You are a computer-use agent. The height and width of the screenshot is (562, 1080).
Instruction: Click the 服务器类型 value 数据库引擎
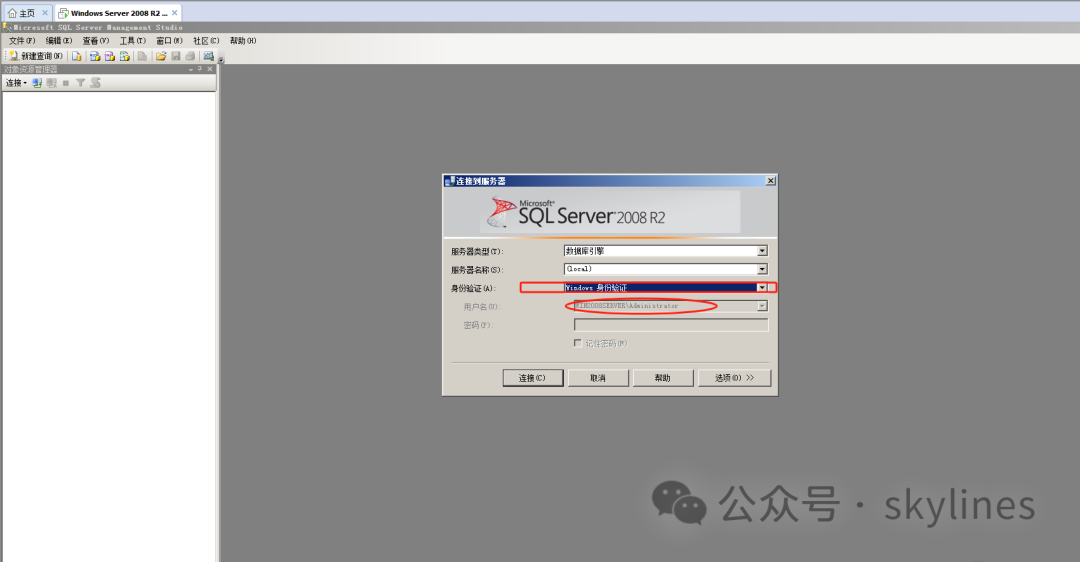click(585, 251)
